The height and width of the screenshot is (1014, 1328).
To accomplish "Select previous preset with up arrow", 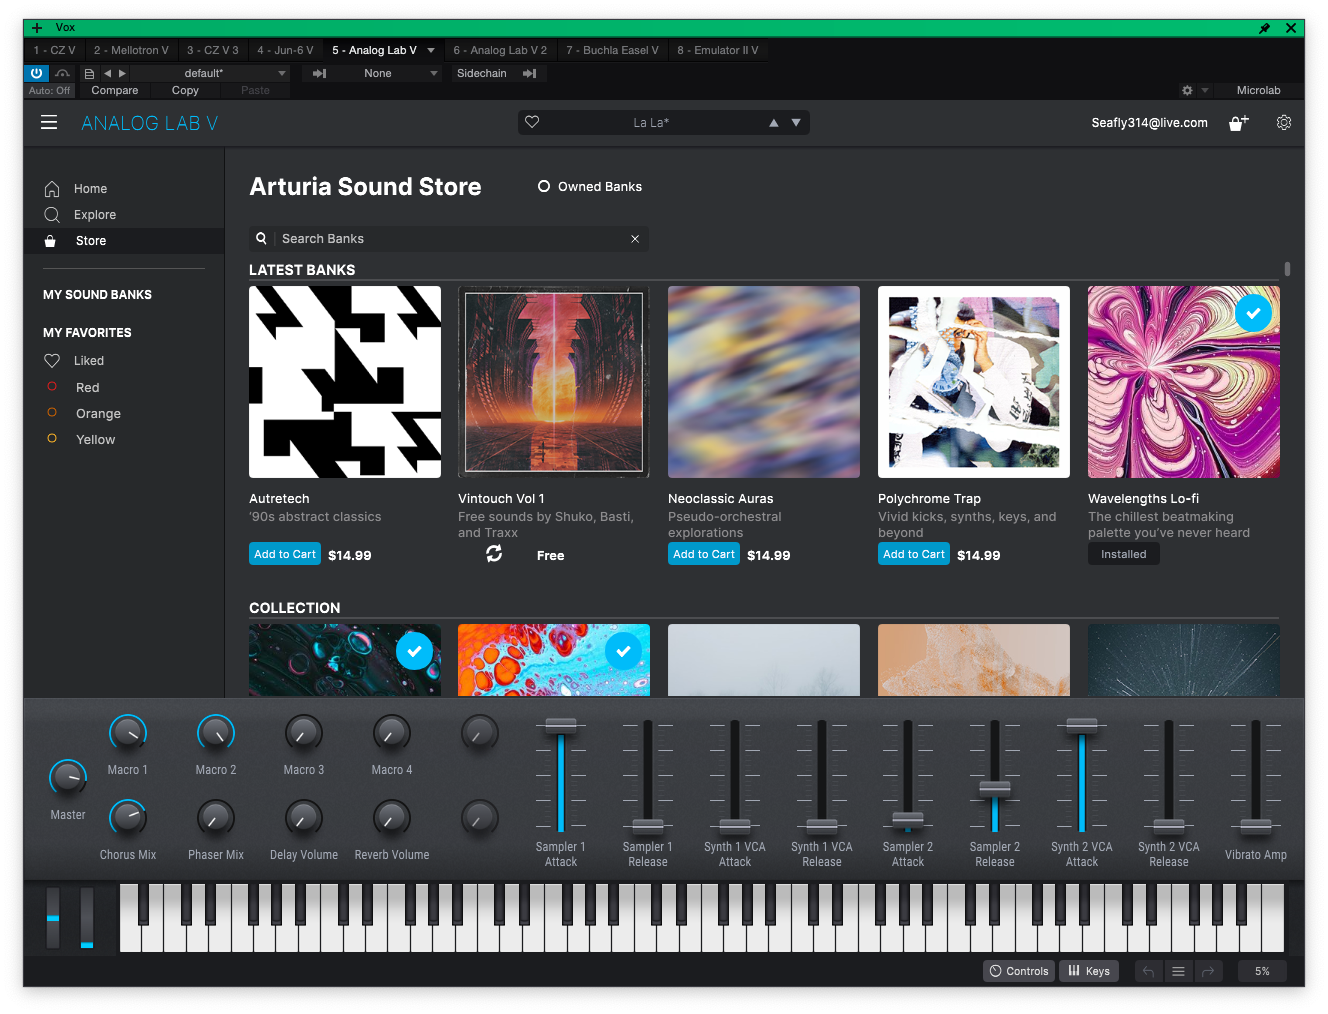I will click(x=773, y=123).
